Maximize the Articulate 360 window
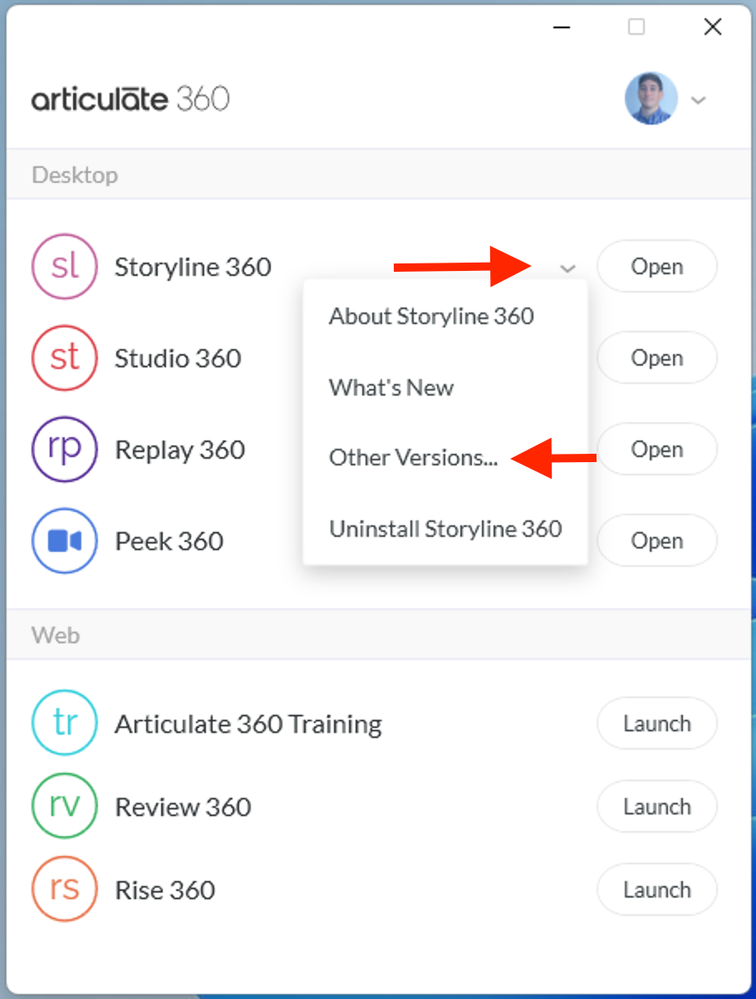This screenshot has width=756, height=999. (636, 27)
